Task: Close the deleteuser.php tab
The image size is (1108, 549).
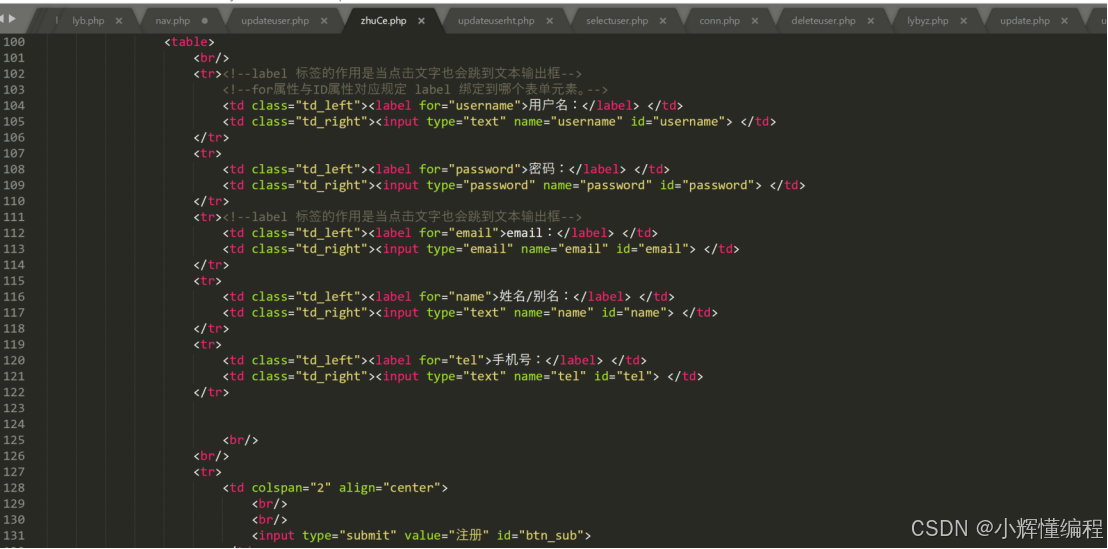Action: click(871, 20)
